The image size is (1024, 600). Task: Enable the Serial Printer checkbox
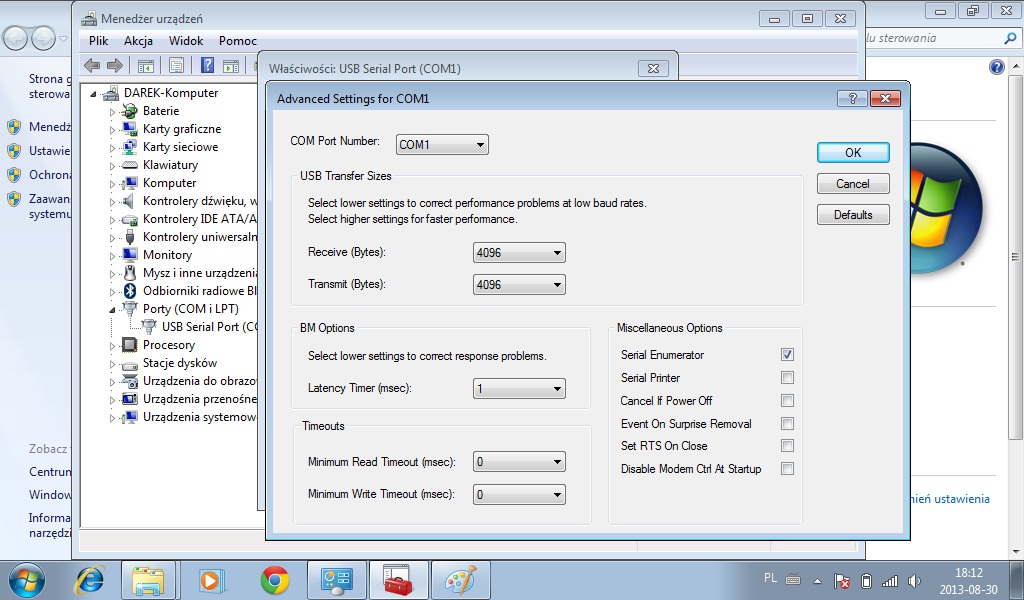tap(787, 377)
